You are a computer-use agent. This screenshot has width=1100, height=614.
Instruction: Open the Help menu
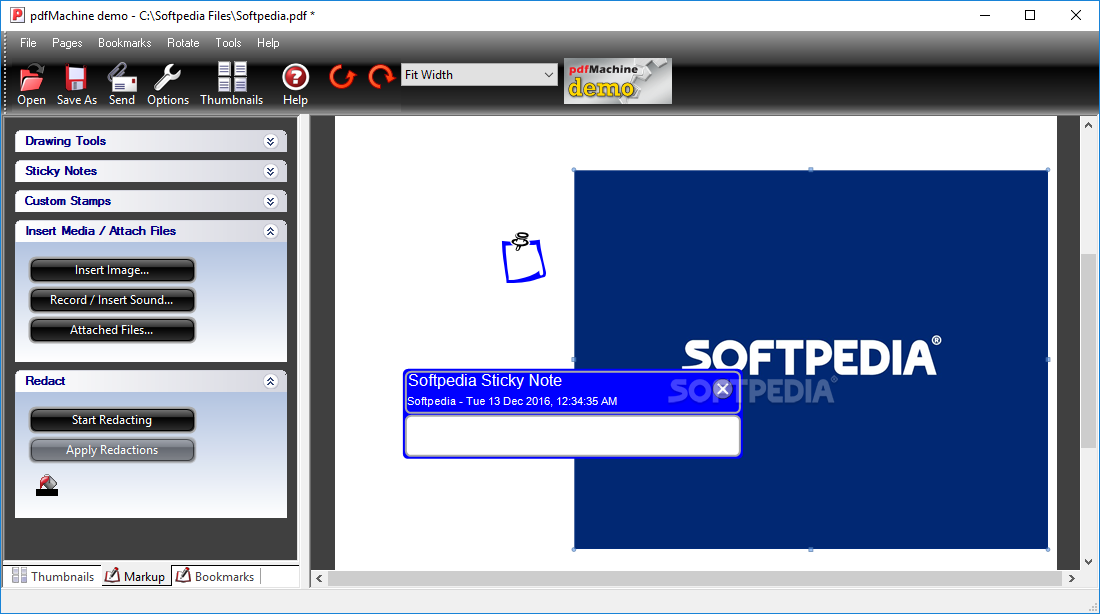268,43
